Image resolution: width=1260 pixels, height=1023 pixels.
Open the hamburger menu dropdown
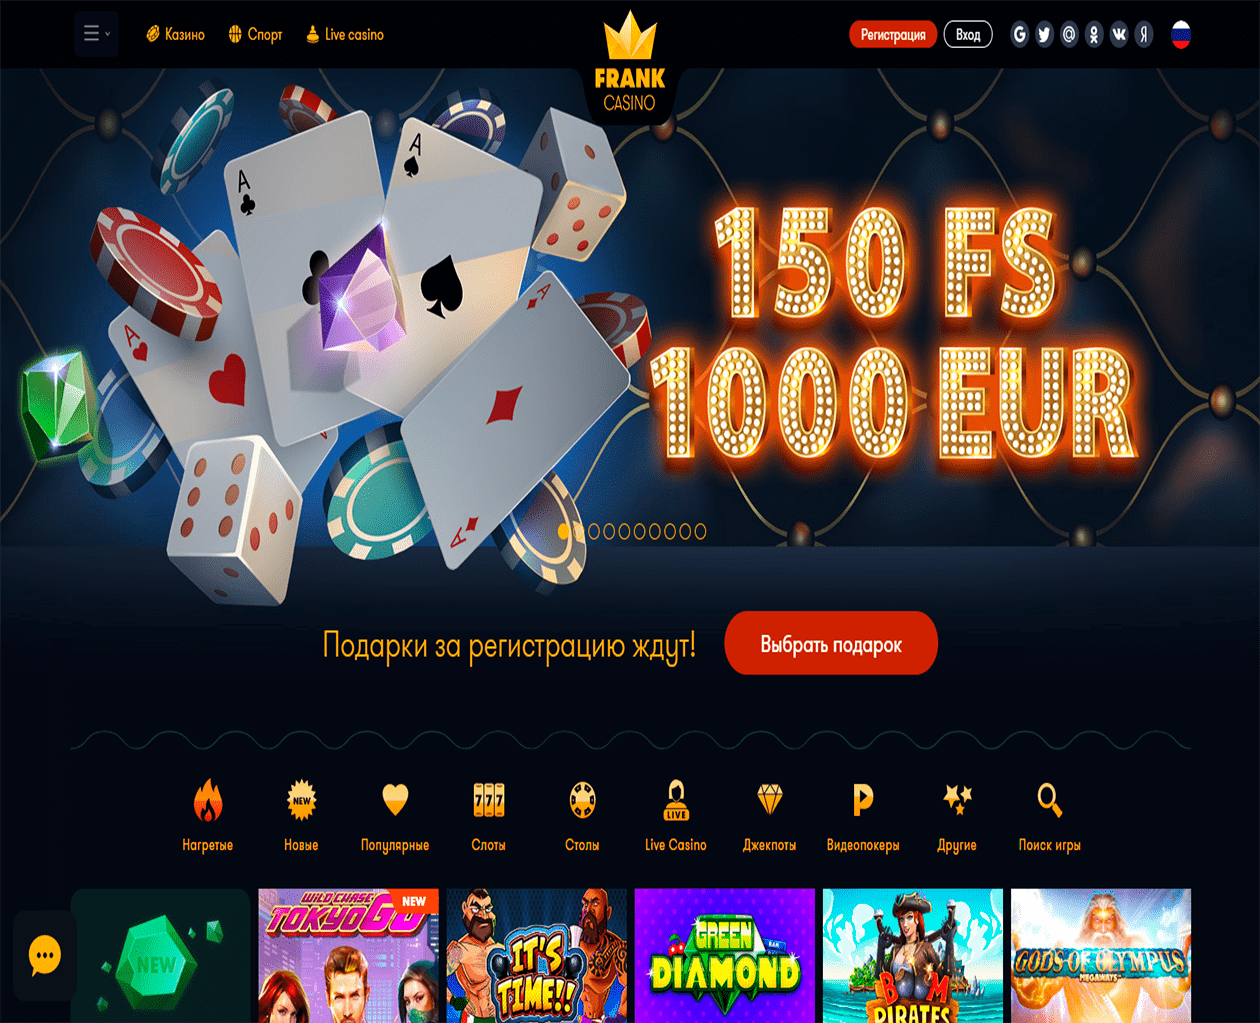pos(96,34)
